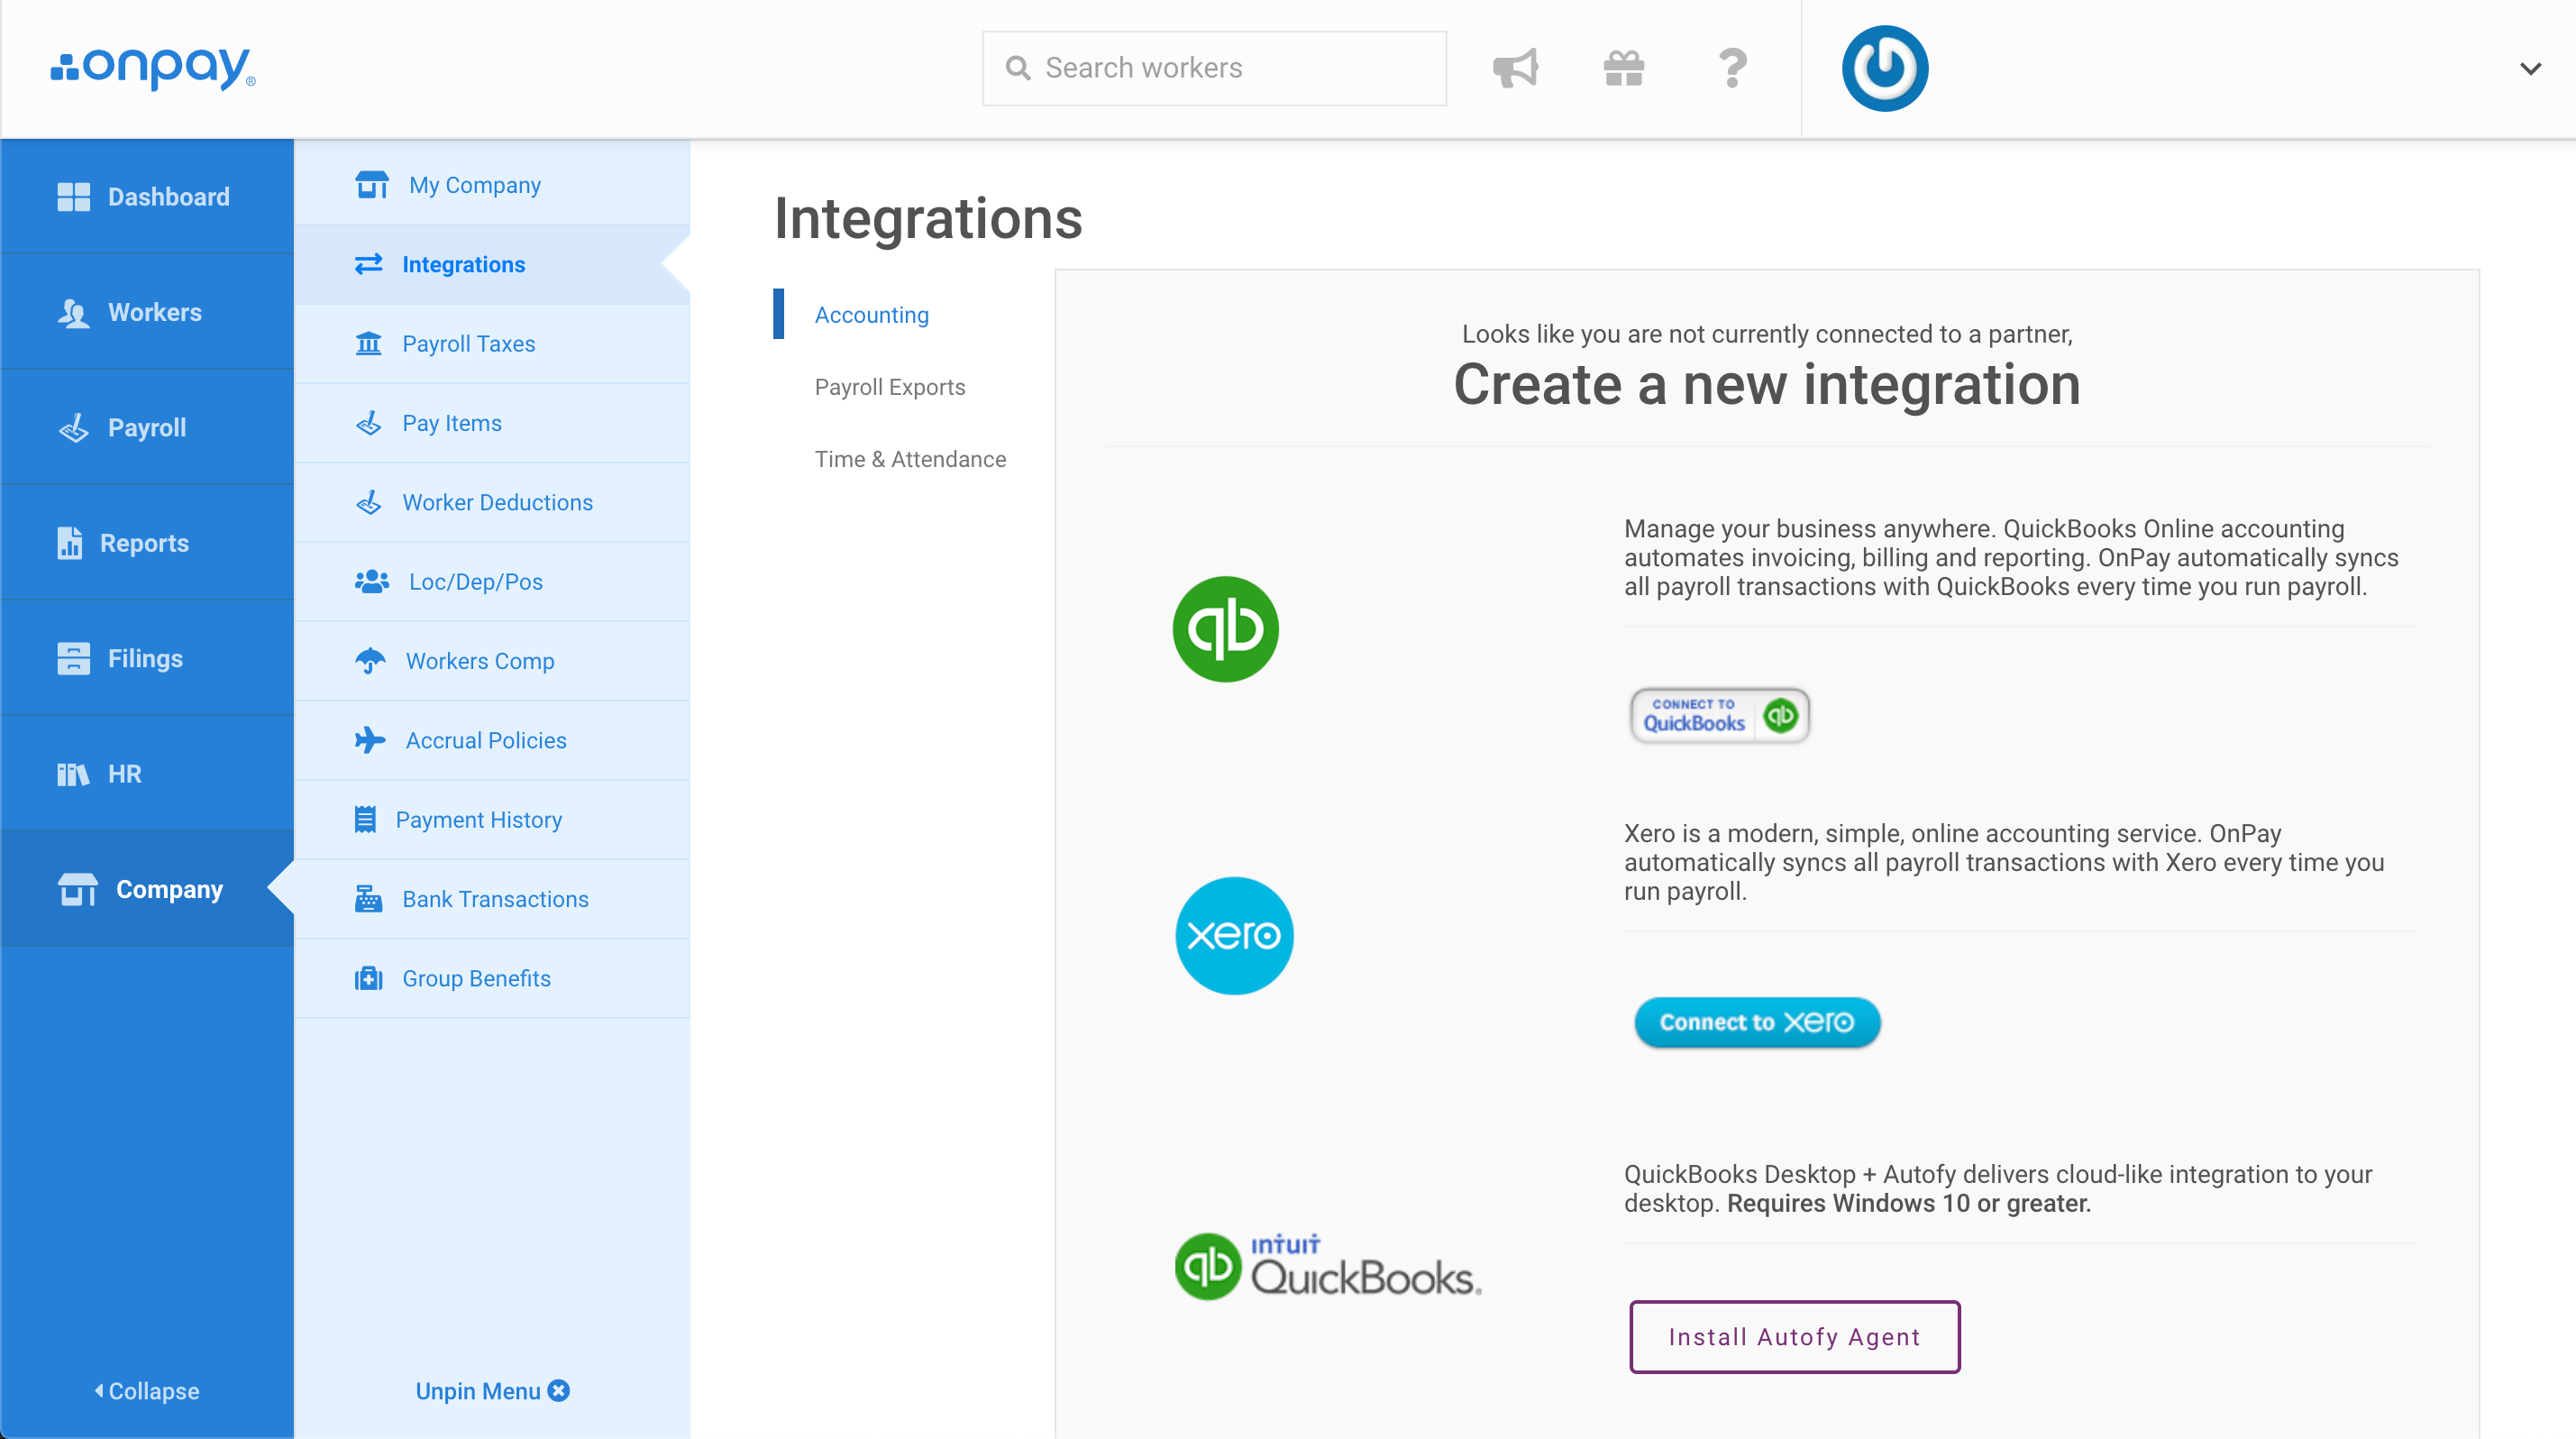Click Install Autofy Agent button
The image size is (2576, 1439).
point(1794,1336)
